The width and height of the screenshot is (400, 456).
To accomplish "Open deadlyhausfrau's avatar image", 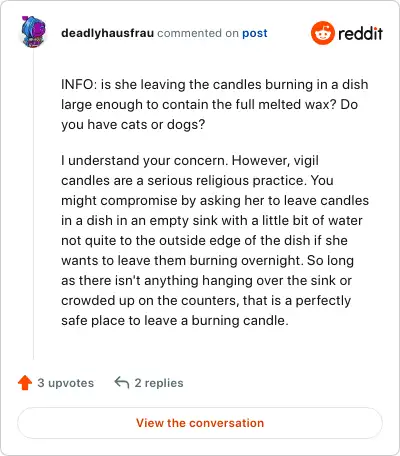I will tap(33, 32).
